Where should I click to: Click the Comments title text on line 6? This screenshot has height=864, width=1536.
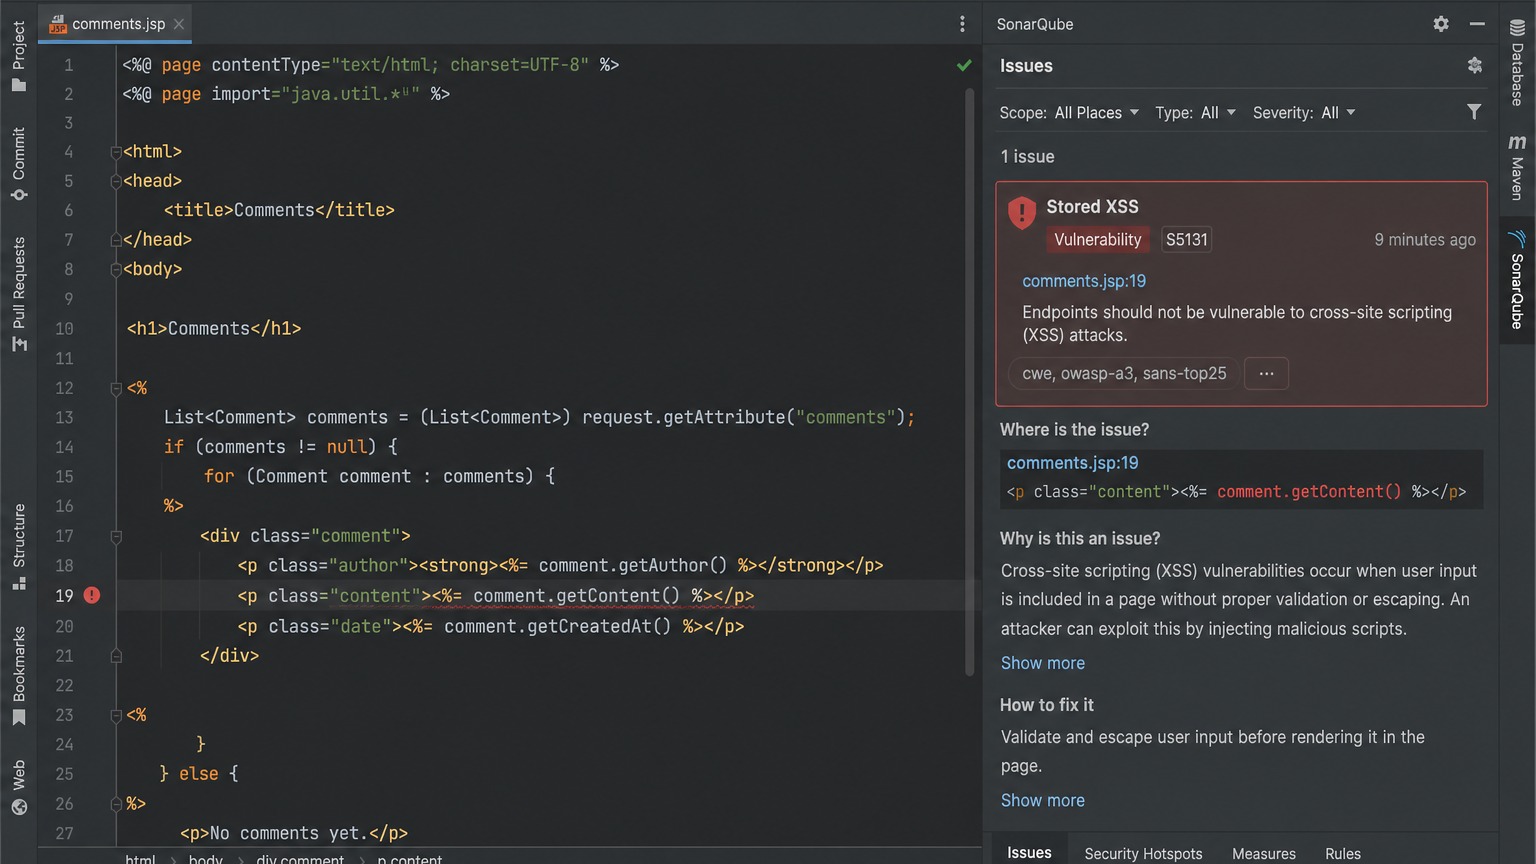274,210
